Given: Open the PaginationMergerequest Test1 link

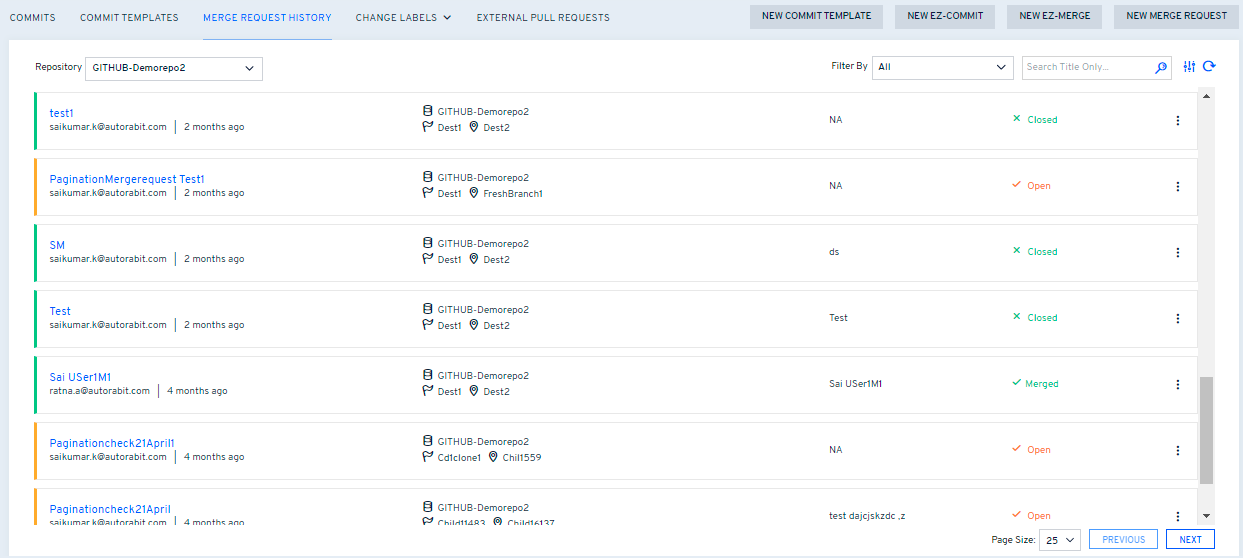Looking at the screenshot, I should 126,179.
